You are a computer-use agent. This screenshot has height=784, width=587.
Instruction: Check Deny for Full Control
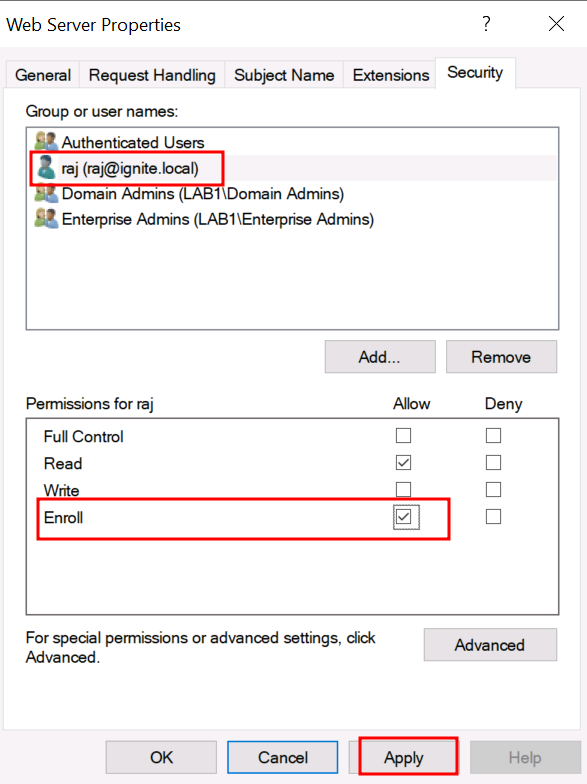click(x=494, y=436)
